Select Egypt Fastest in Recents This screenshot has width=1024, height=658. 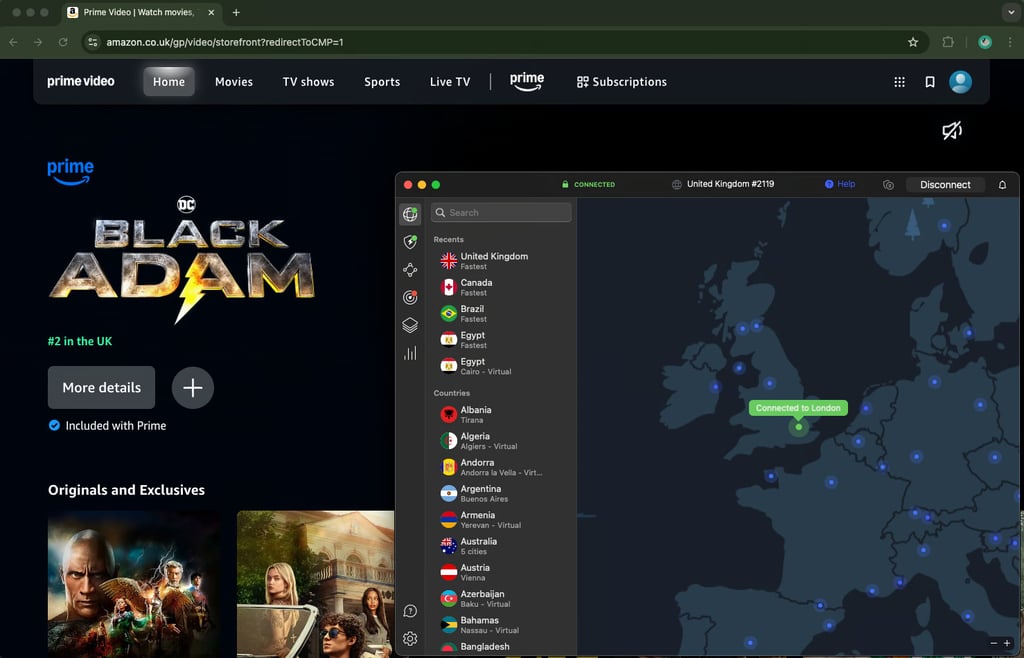pos(500,339)
